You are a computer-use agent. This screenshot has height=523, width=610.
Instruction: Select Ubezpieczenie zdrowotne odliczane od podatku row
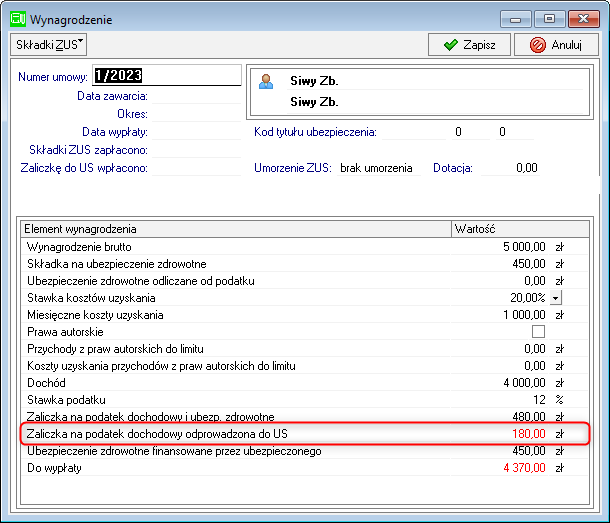pyautogui.click(x=305, y=281)
